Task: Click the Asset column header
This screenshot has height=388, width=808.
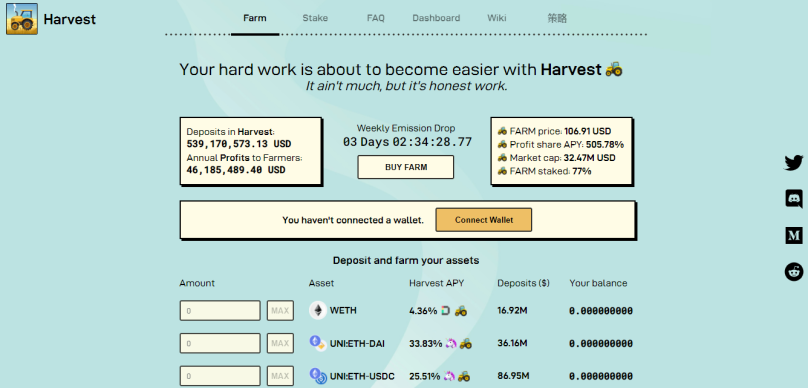Action: 321,283
